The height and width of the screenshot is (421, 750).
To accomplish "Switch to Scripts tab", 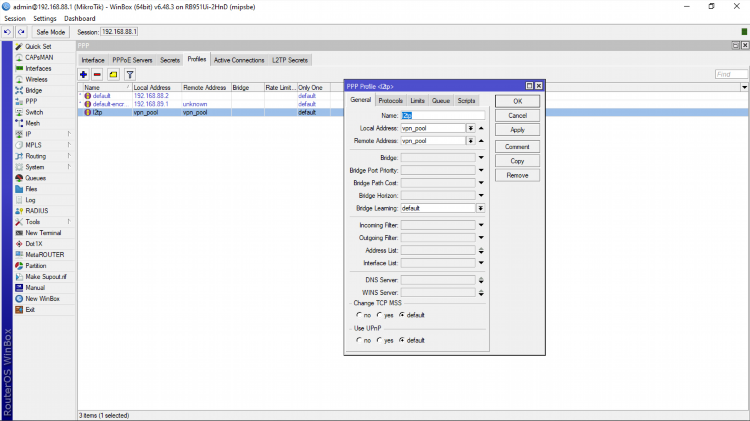I will [x=466, y=100].
